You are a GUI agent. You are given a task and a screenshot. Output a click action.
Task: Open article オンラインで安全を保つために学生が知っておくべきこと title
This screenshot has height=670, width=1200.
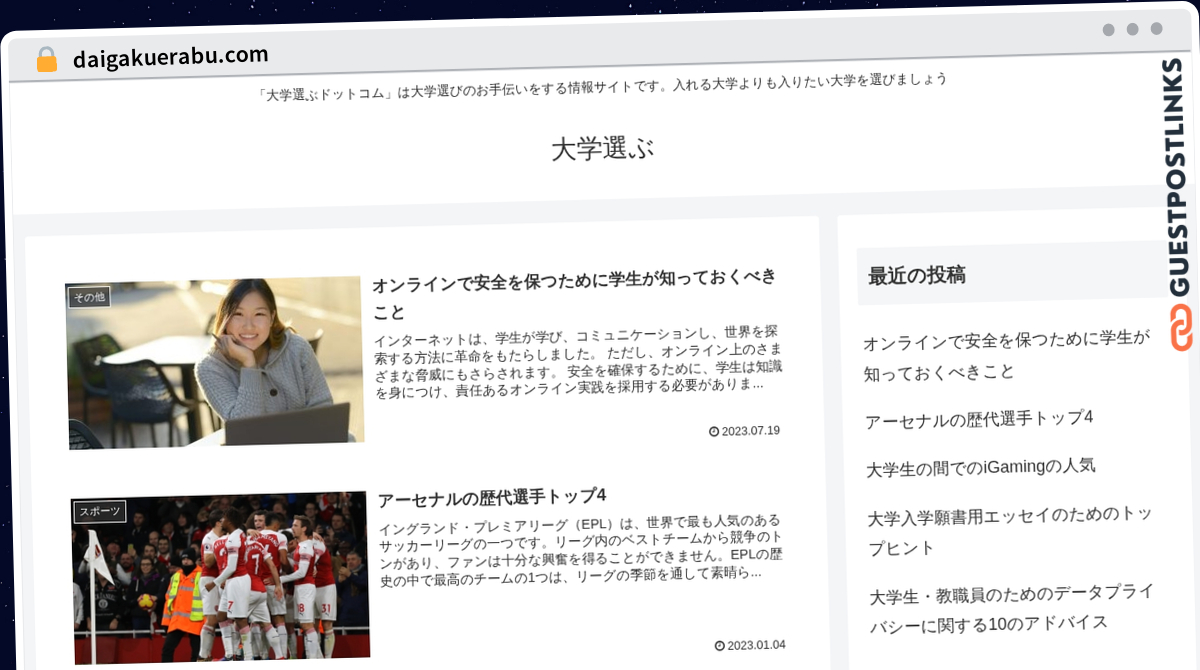[574, 293]
